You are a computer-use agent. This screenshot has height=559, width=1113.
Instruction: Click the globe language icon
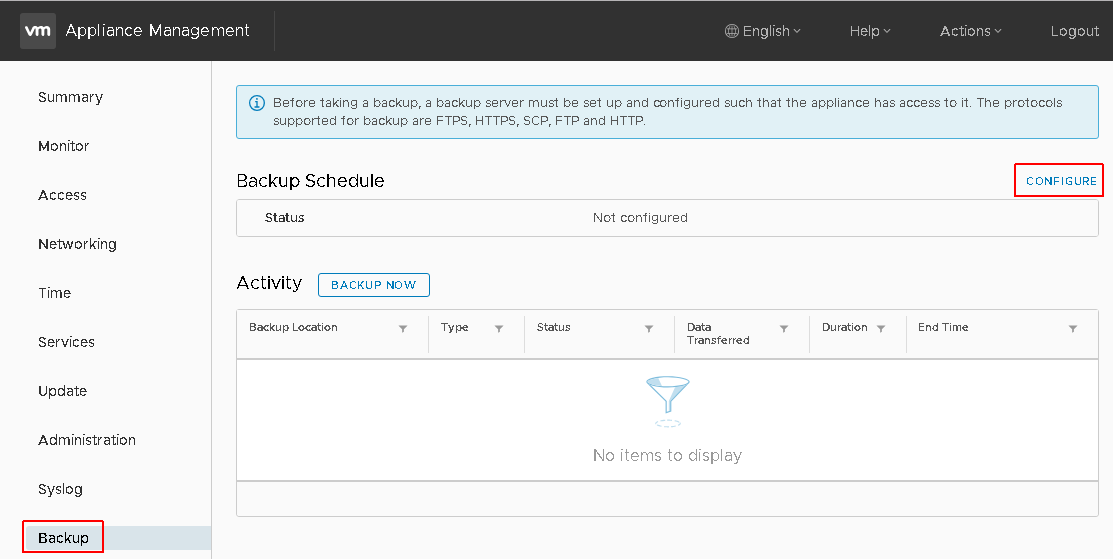point(732,31)
